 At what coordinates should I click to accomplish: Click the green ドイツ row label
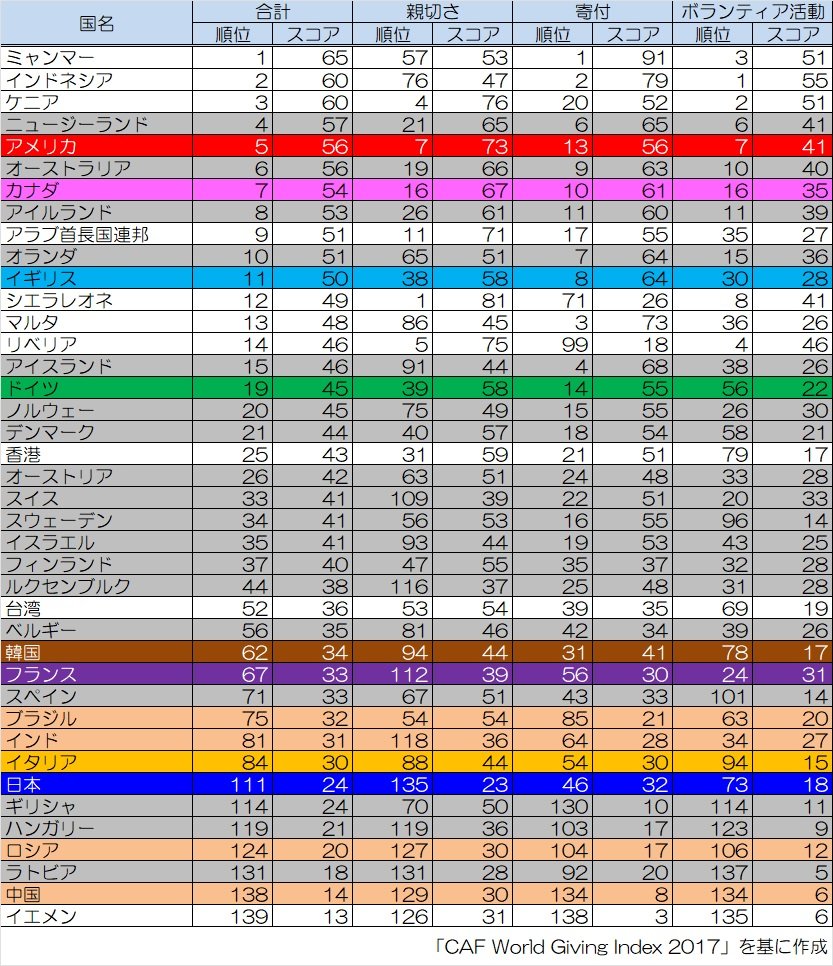coord(96,389)
